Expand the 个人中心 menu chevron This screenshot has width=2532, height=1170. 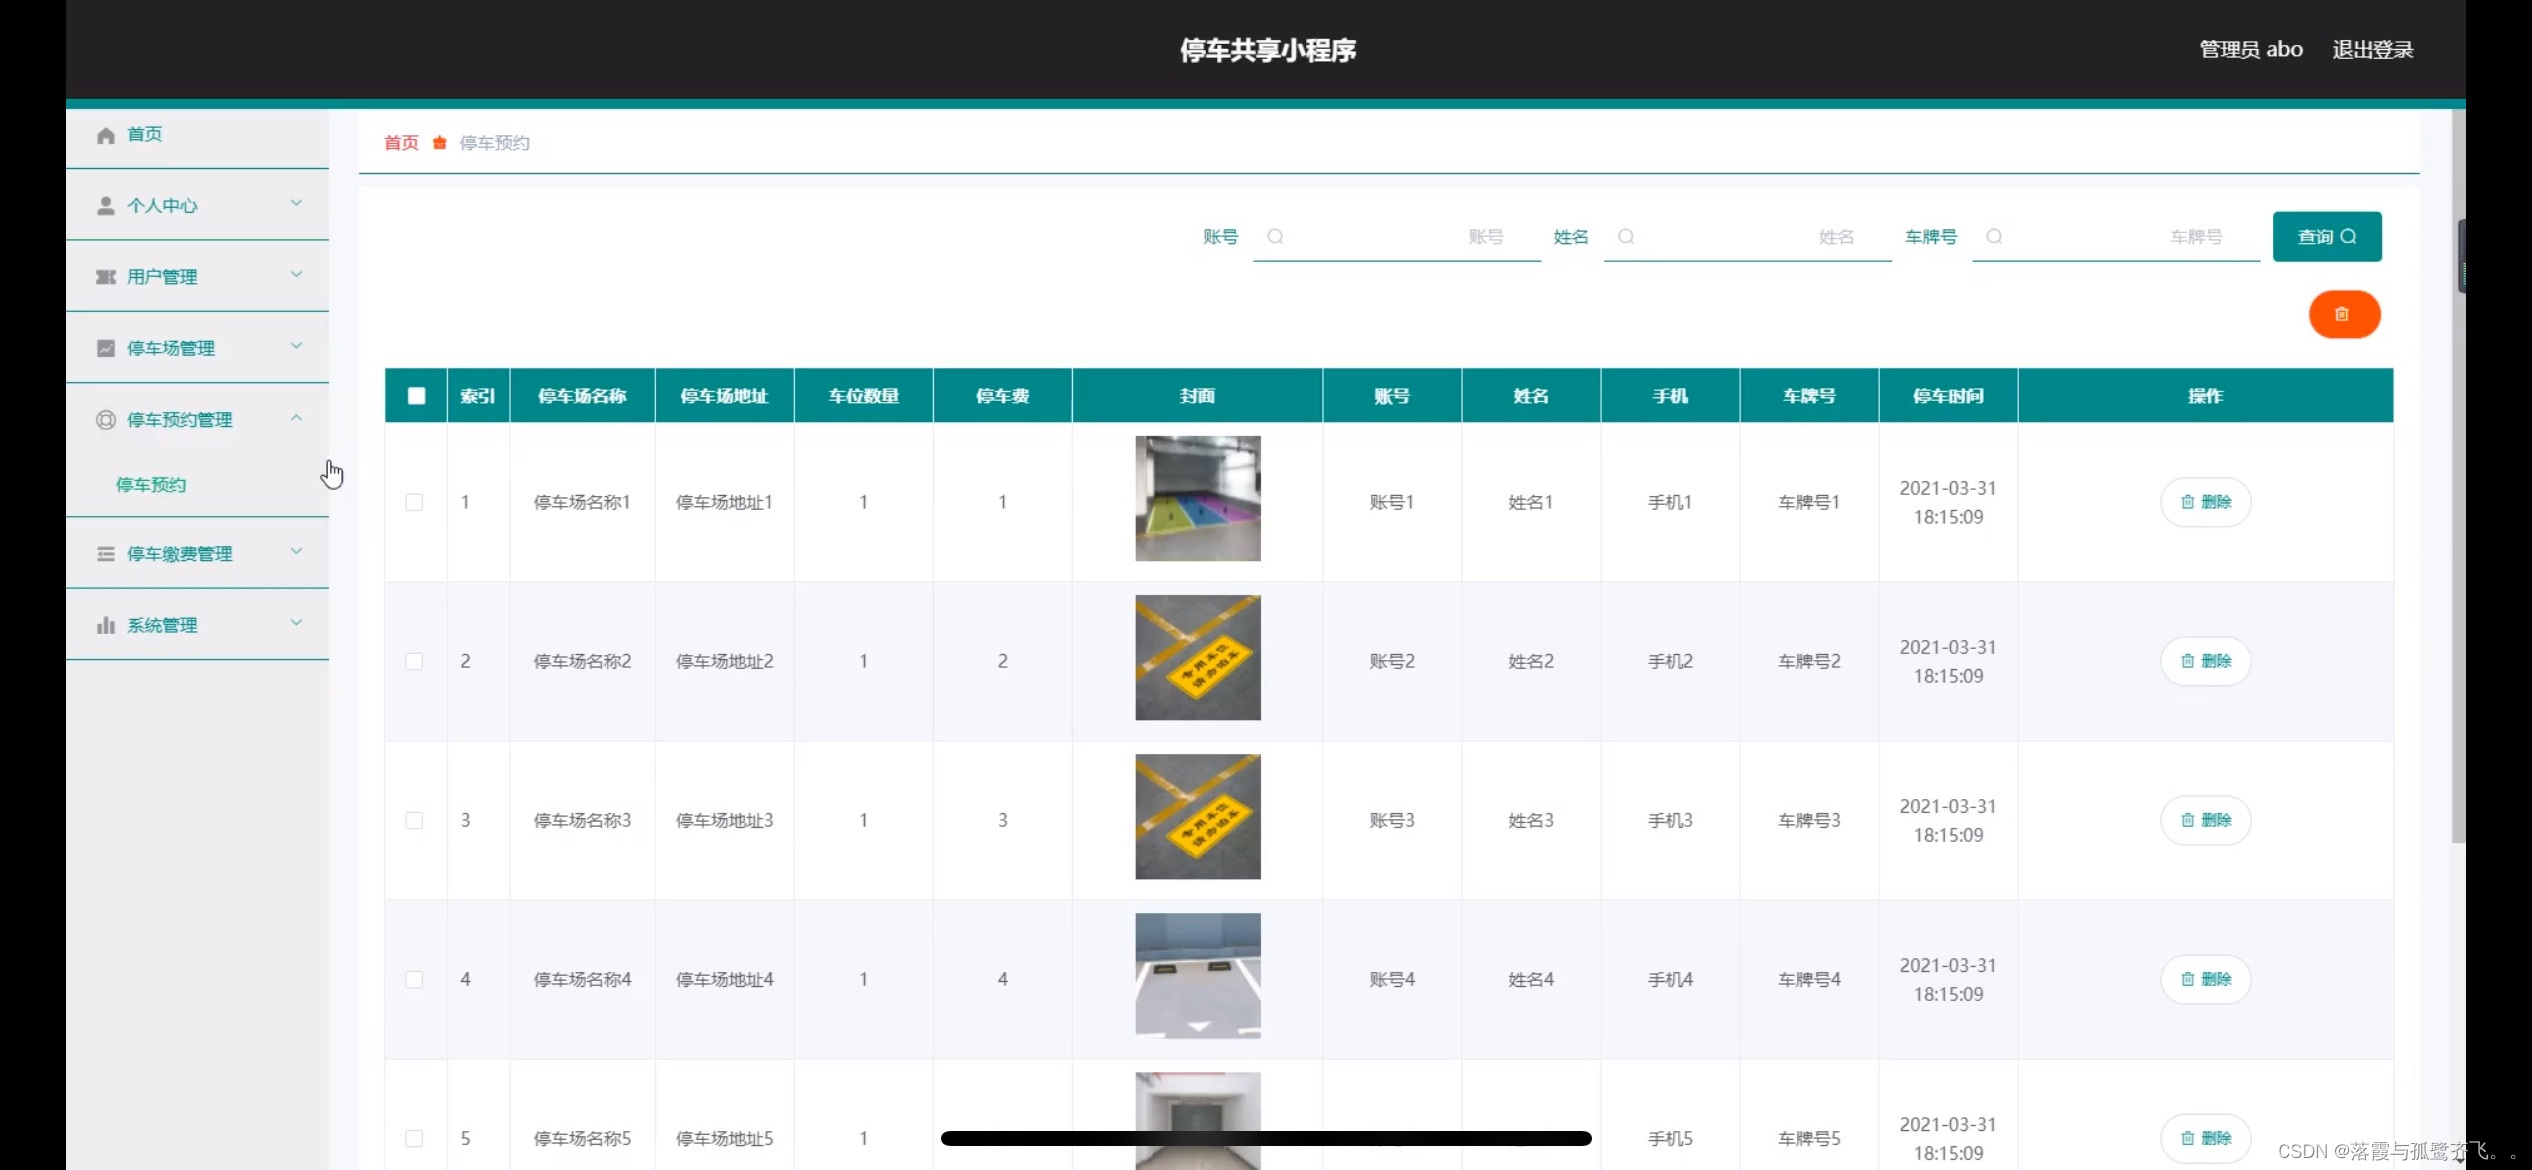coord(296,203)
